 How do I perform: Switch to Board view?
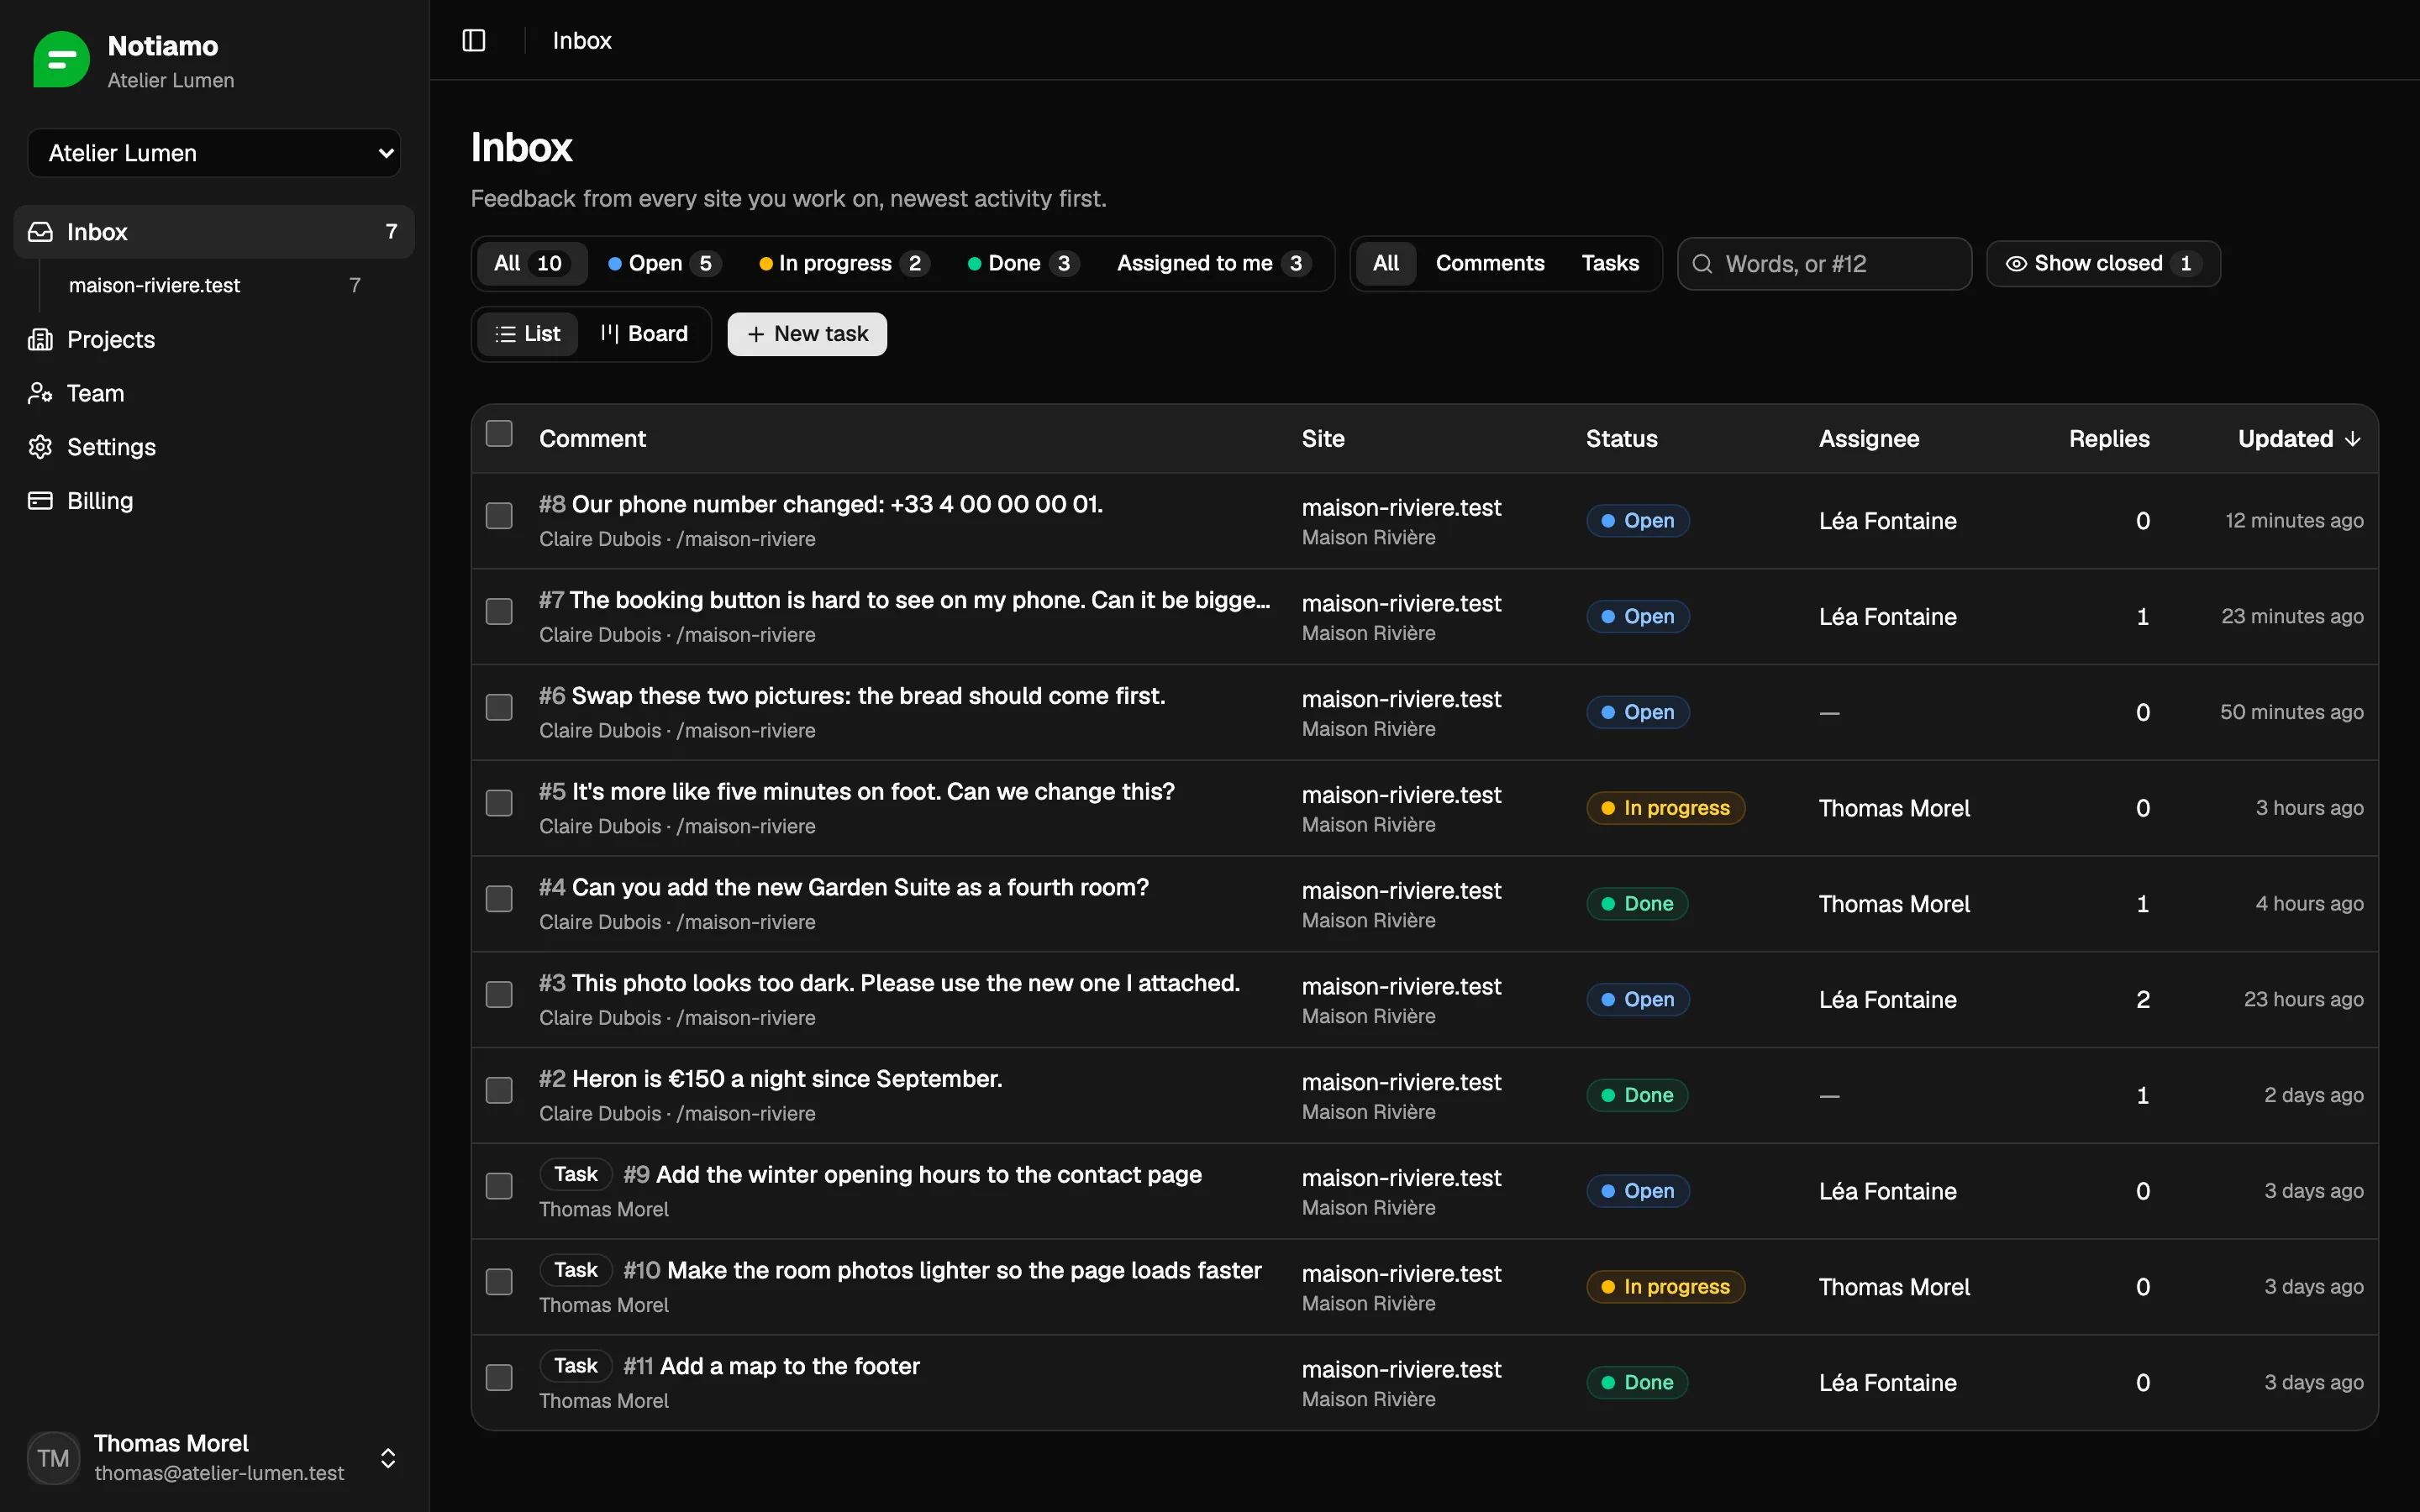tap(644, 334)
